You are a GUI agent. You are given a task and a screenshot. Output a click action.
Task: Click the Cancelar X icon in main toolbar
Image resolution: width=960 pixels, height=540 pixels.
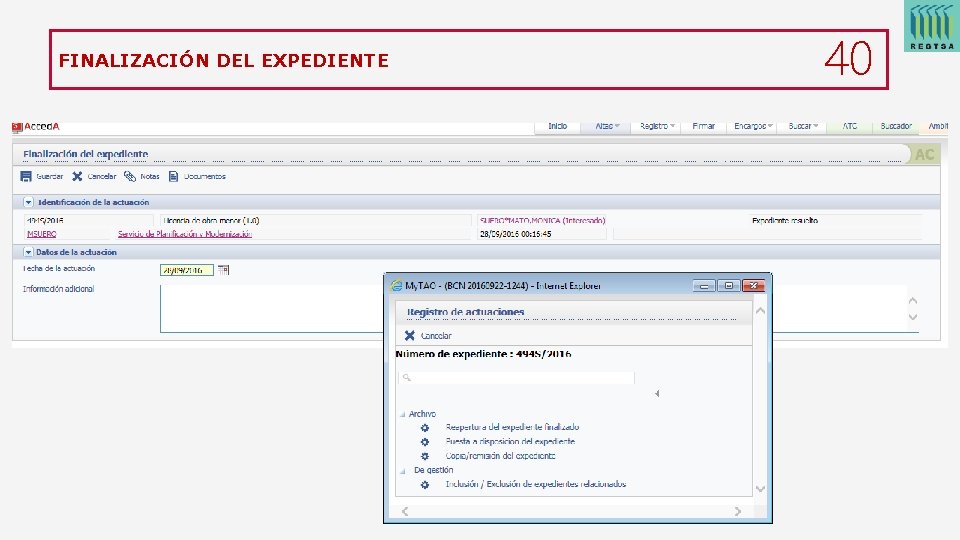(77, 176)
